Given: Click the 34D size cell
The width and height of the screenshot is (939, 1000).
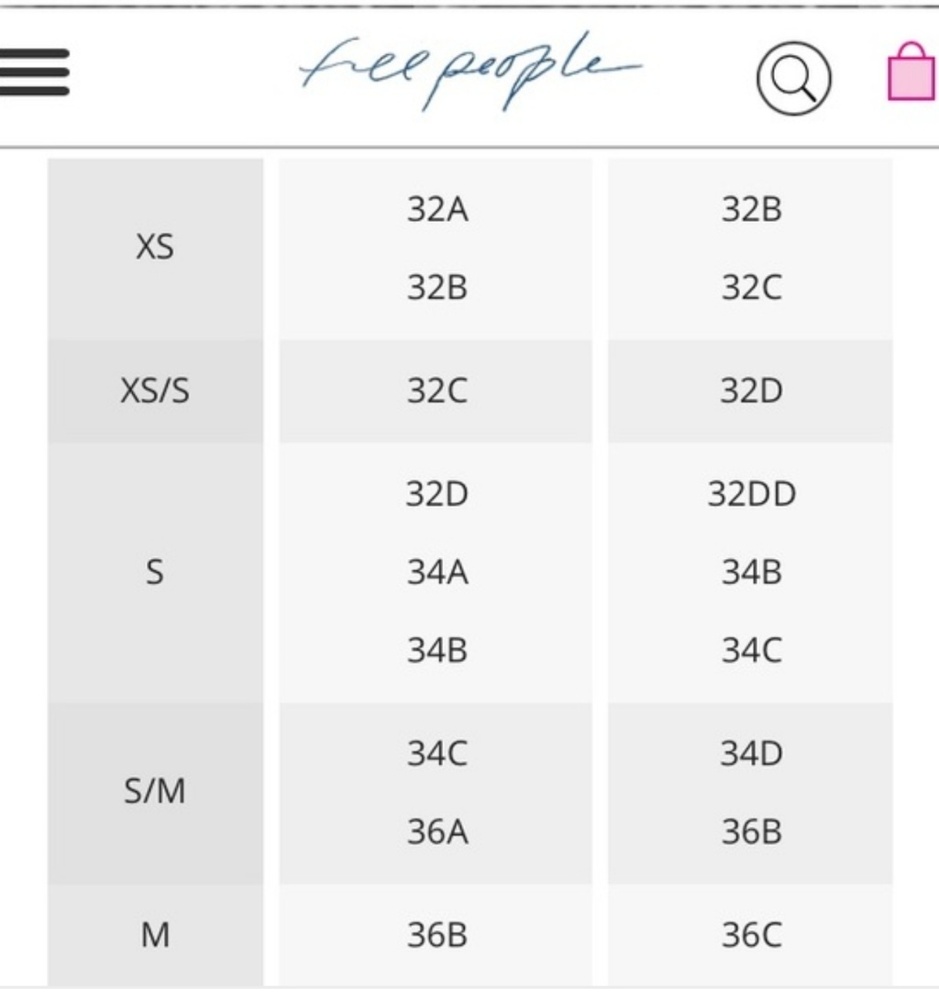Looking at the screenshot, I should click(751, 754).
